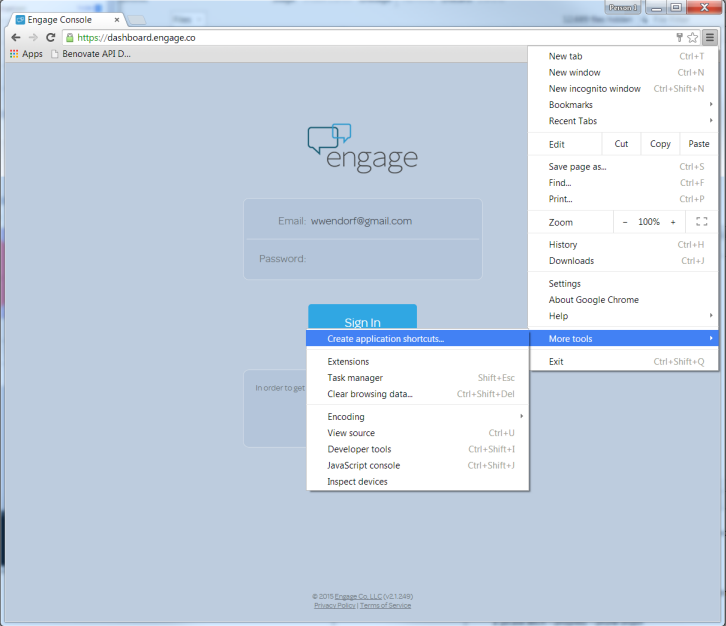Bookmark the page with the star icon
This screenshot has height=626, width=726.
tap(693, 38)
